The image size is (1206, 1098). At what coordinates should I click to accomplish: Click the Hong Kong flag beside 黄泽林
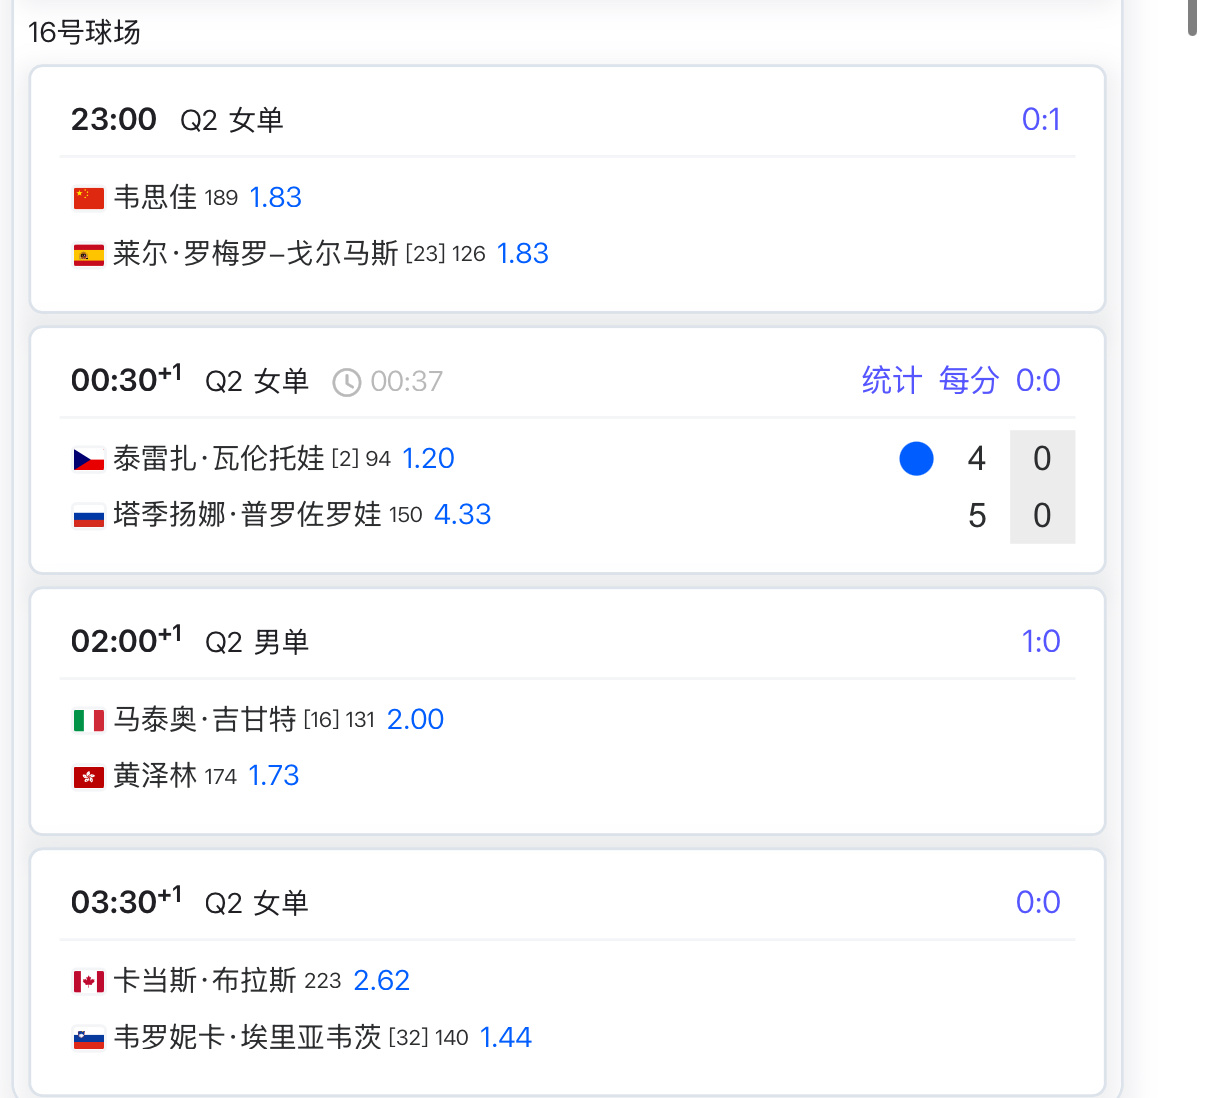(x=89, y=777)
